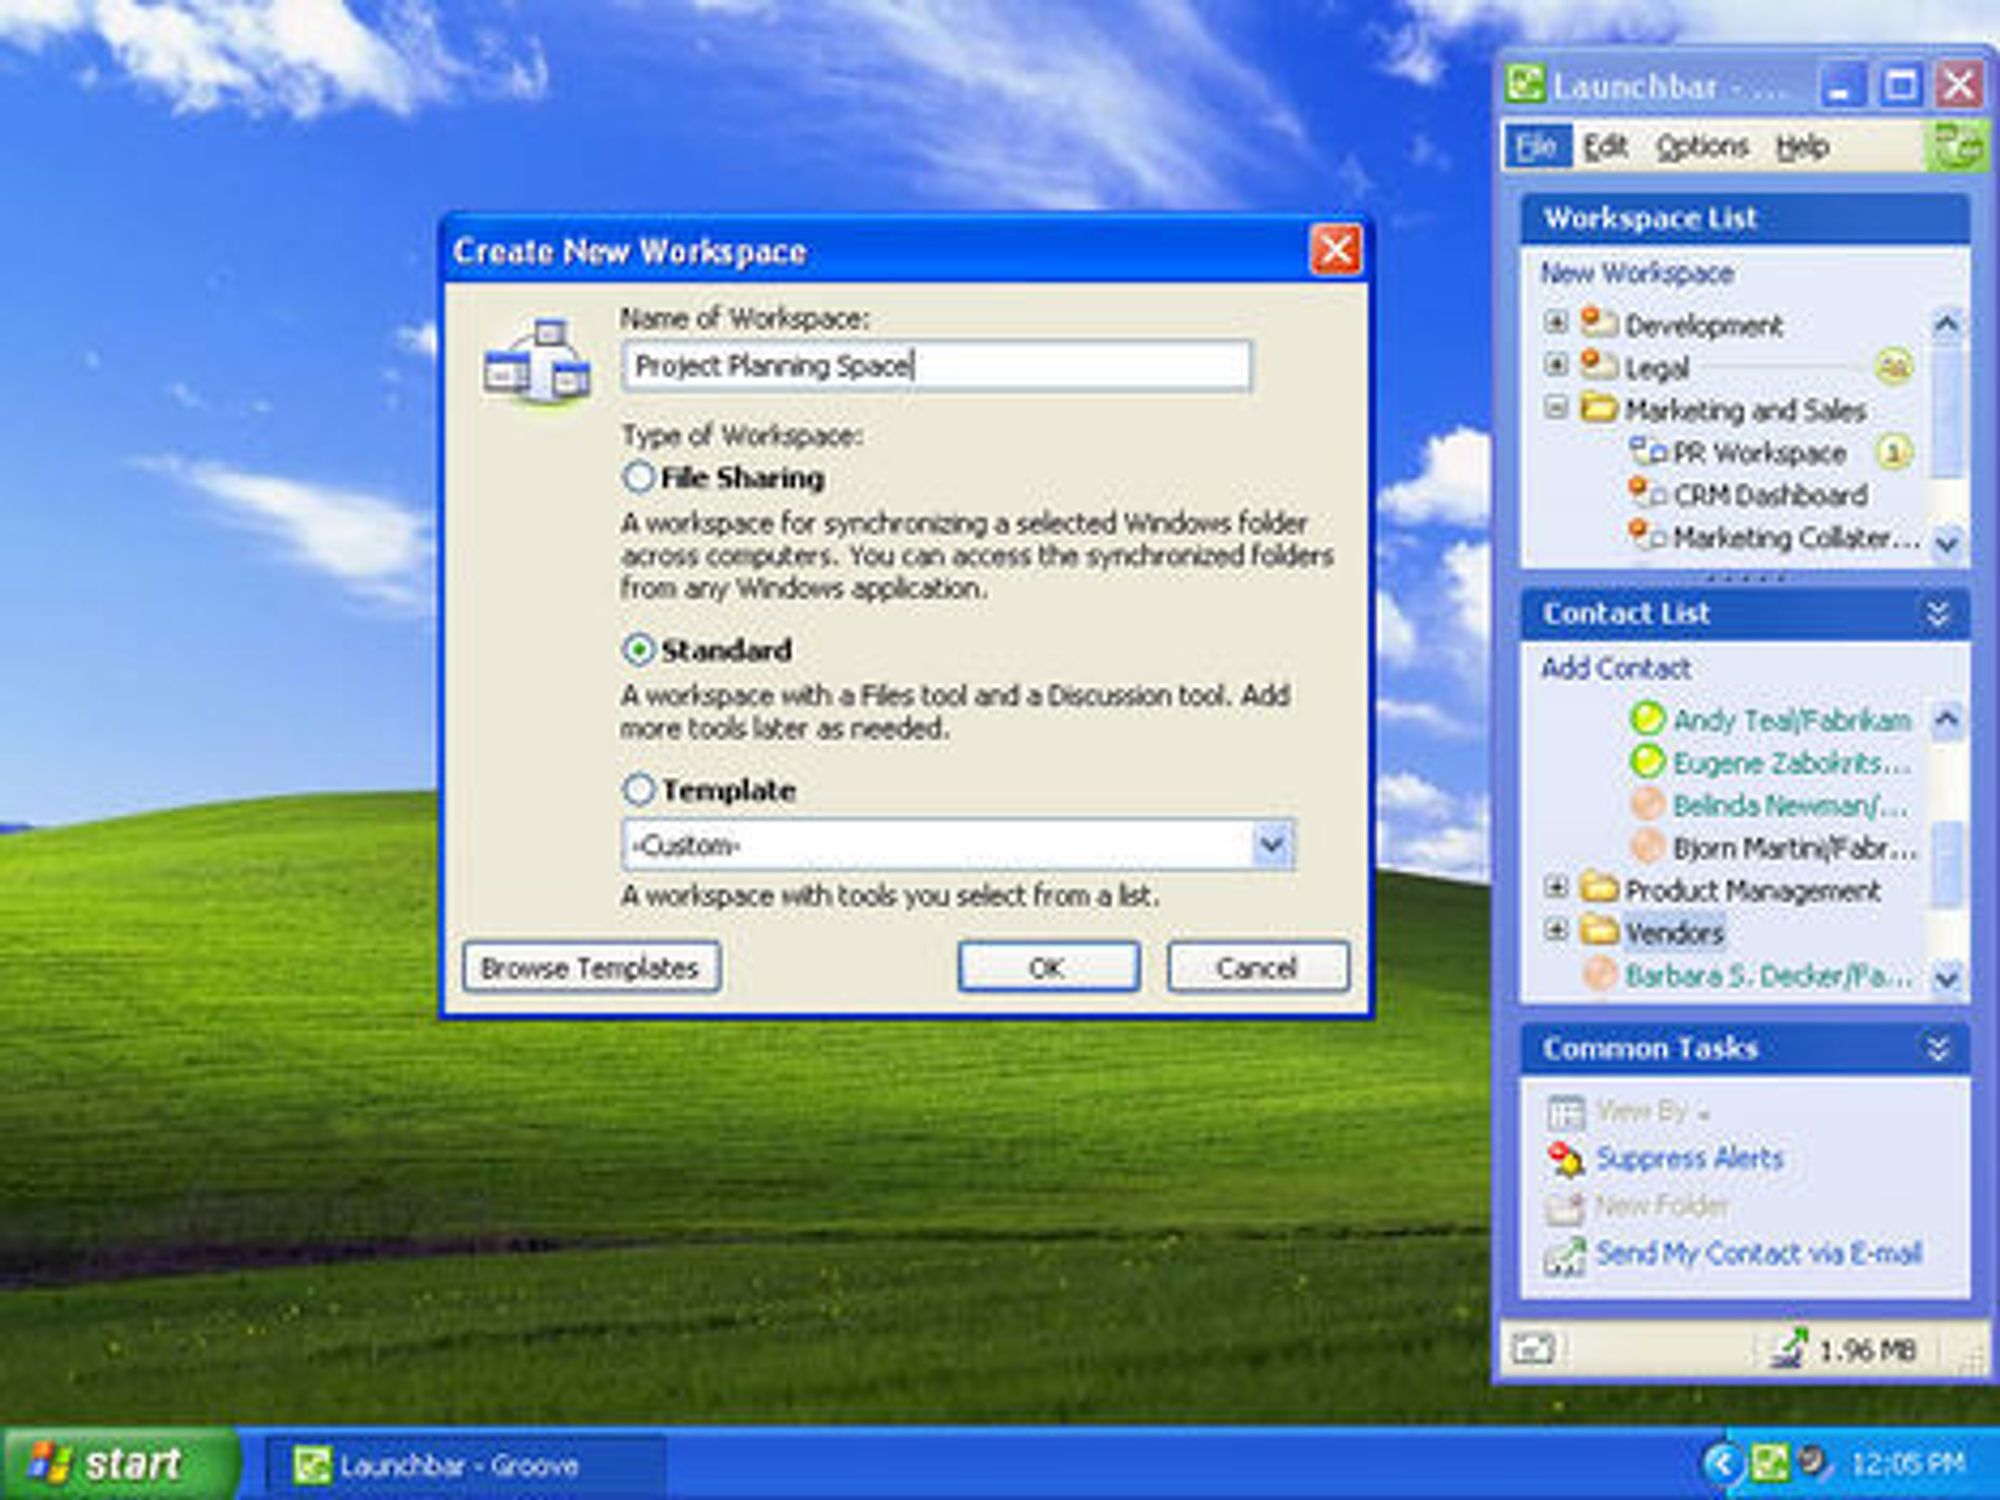Click the Launchbar - Groove taskbar button
Viewport: 2000px width, 1500px height.
pyautogui.click(x=465, y=1465)
